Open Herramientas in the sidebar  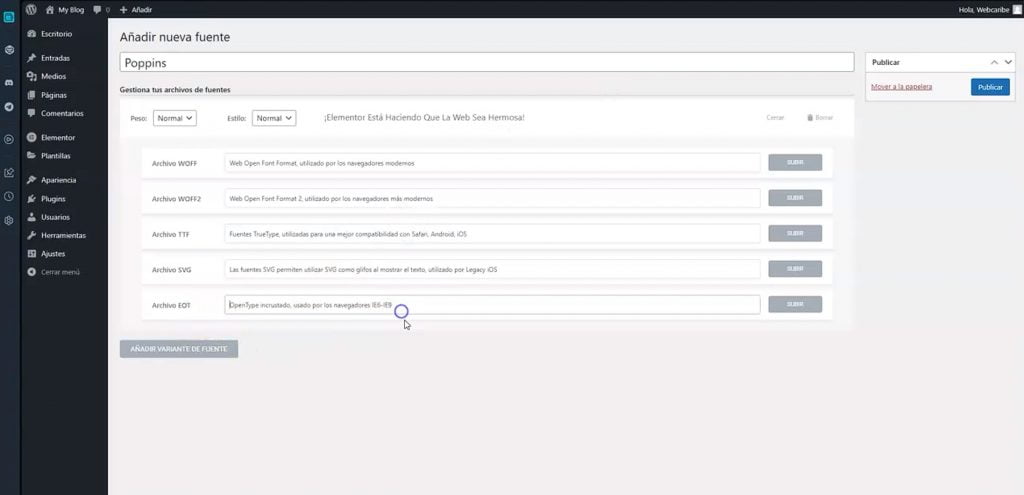click(x=63, y=235)
